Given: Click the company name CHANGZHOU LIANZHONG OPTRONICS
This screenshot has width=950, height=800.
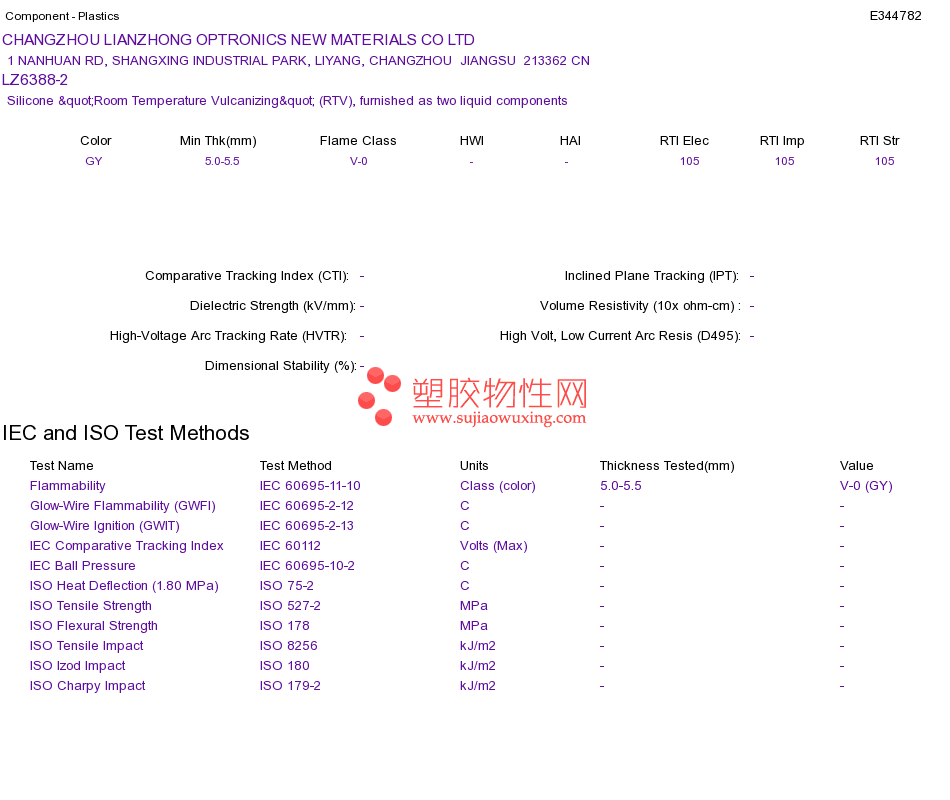Looking at the screenshot, I should (238, 40).
